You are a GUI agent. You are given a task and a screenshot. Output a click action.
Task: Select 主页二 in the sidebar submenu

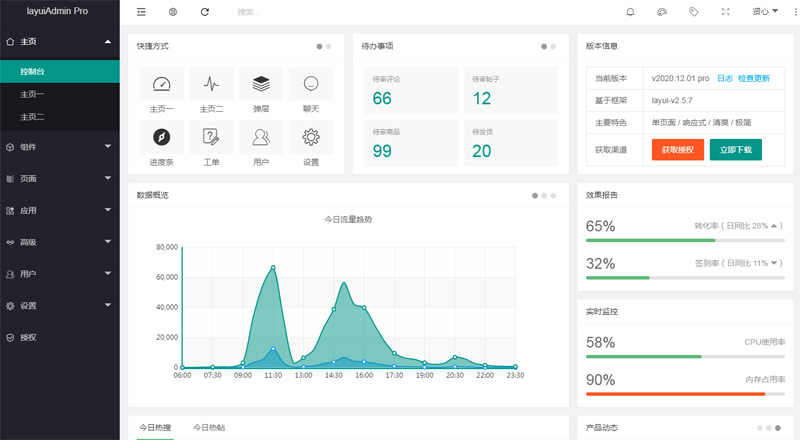[60, 117]
